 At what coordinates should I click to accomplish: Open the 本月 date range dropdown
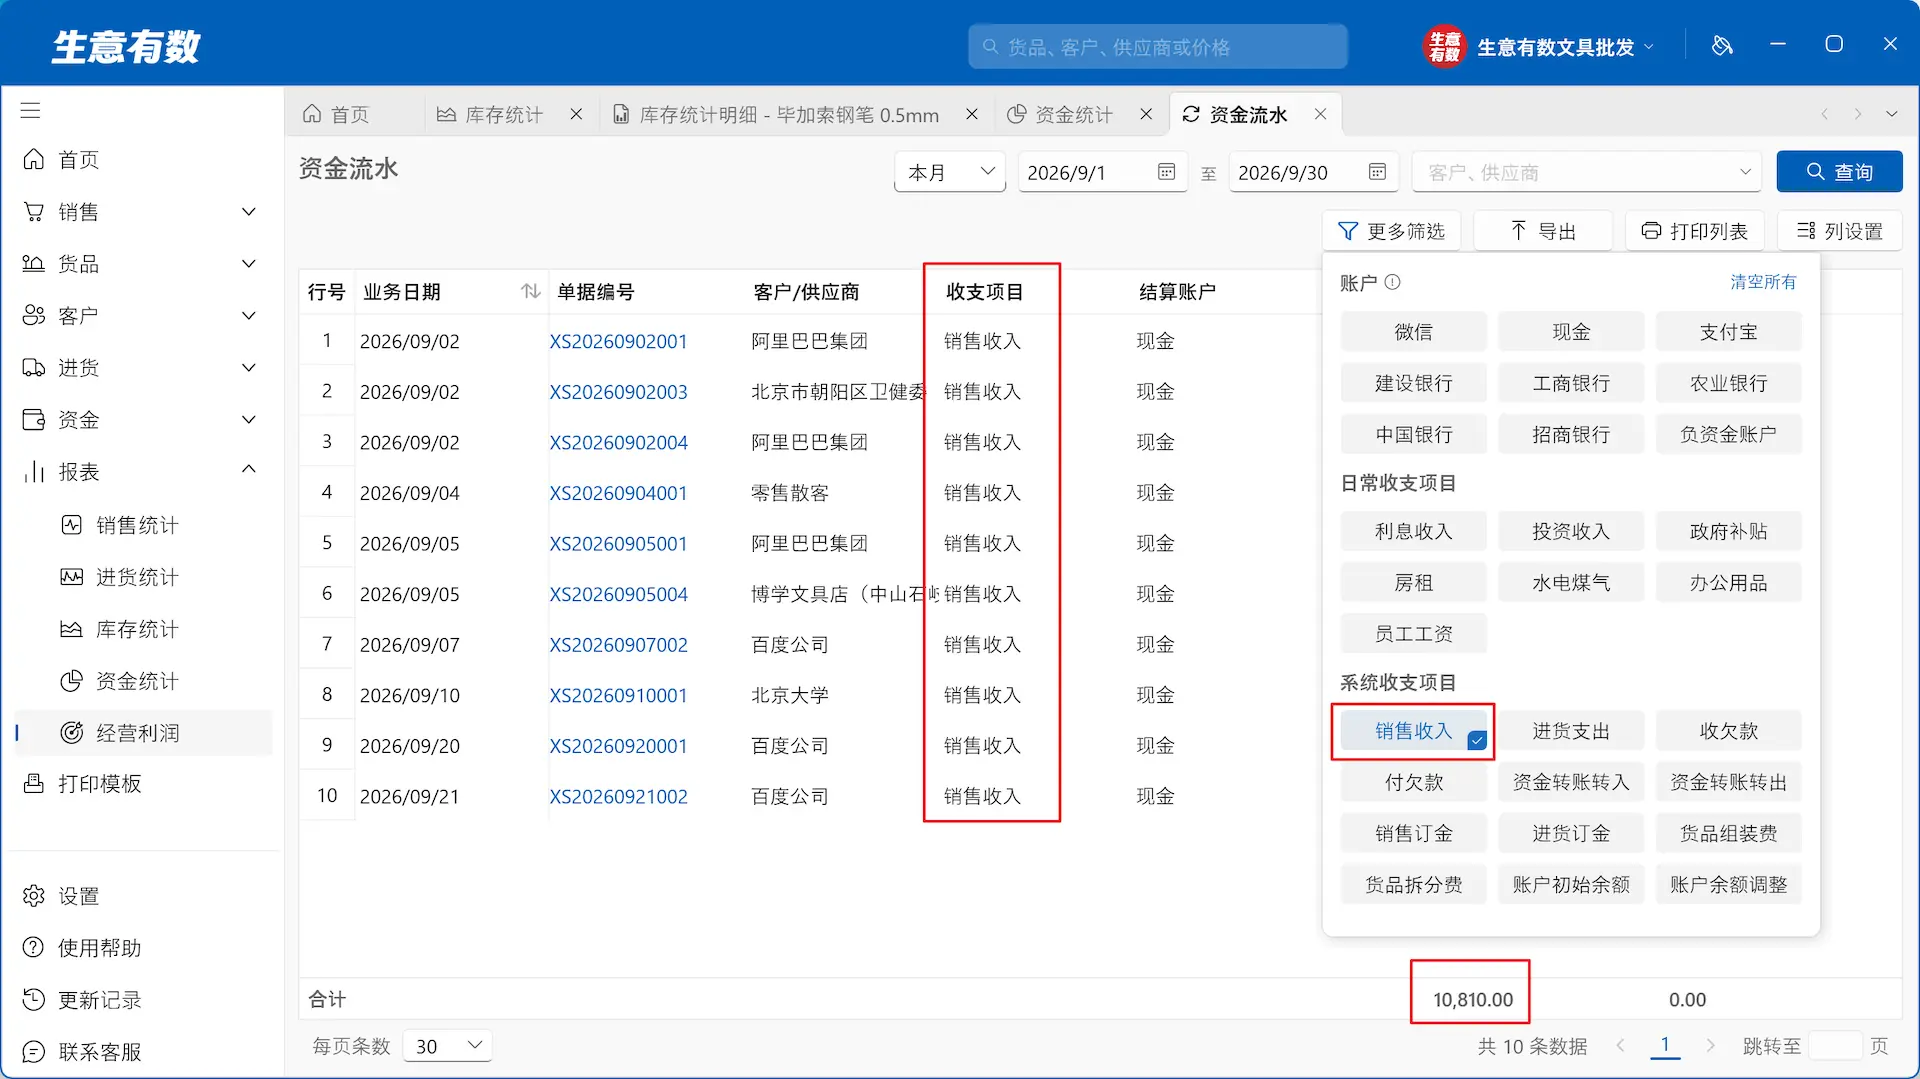[x=949, y=172]
